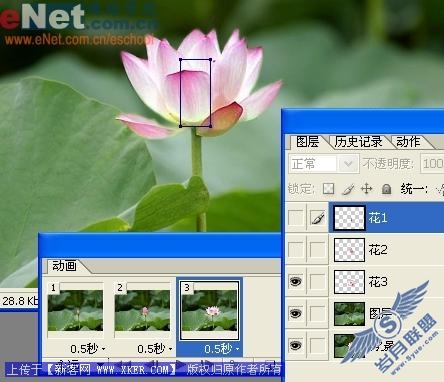Toggle lock position move icon
The image size is (444, 382).
click(x=367, y=189)
